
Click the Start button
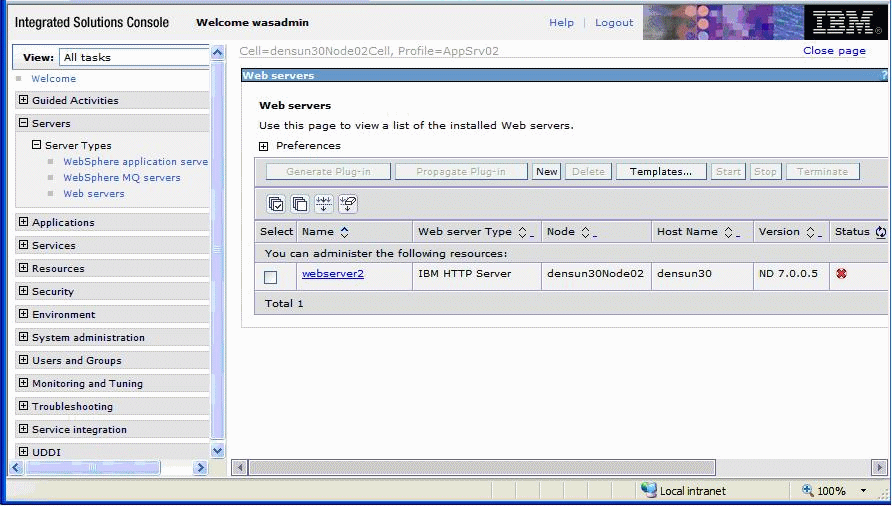click(728, 171)
